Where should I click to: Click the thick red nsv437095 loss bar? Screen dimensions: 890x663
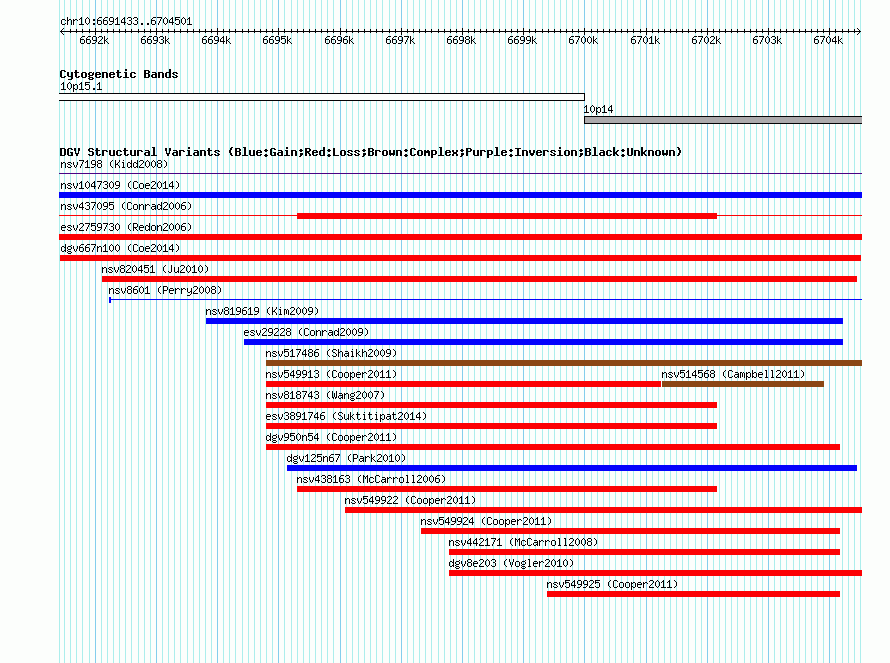tap(507, 216)
